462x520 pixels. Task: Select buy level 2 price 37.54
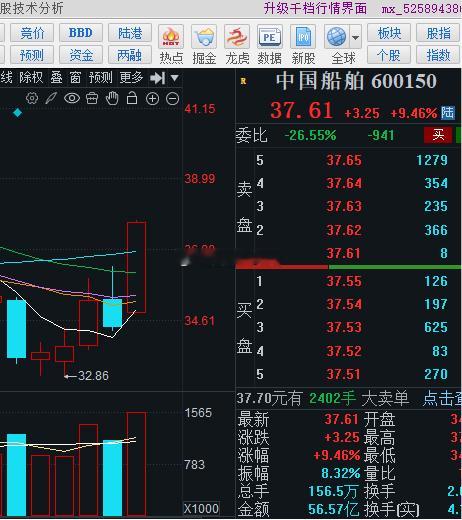pyautogui.click(x=344, y=304)
